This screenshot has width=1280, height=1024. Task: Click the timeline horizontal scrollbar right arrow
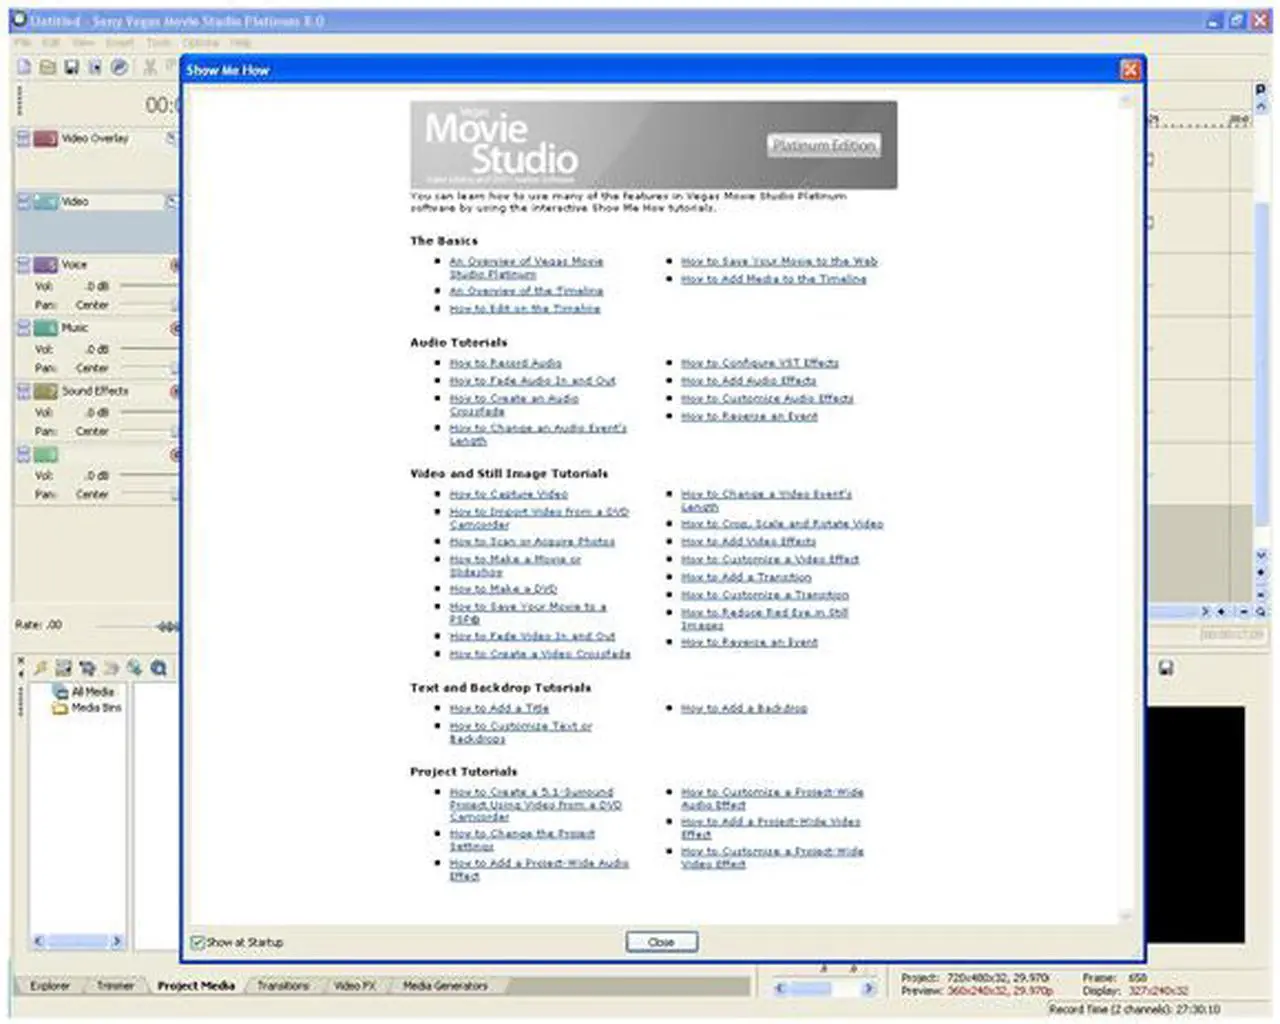point(1205,611)
